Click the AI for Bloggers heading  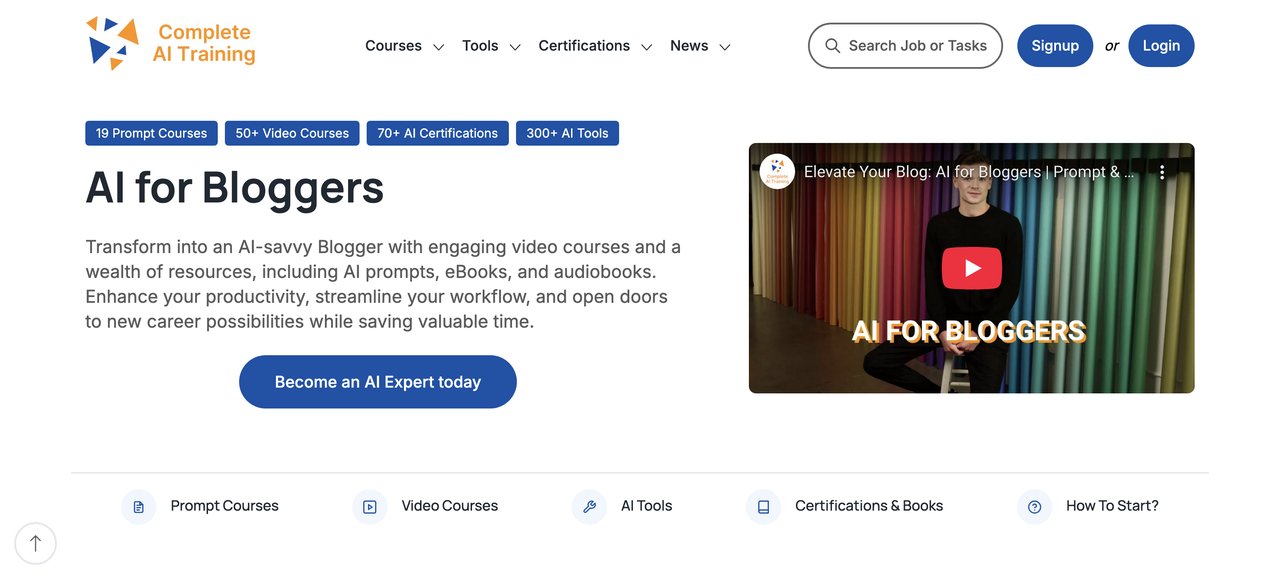tap(234, 187)
